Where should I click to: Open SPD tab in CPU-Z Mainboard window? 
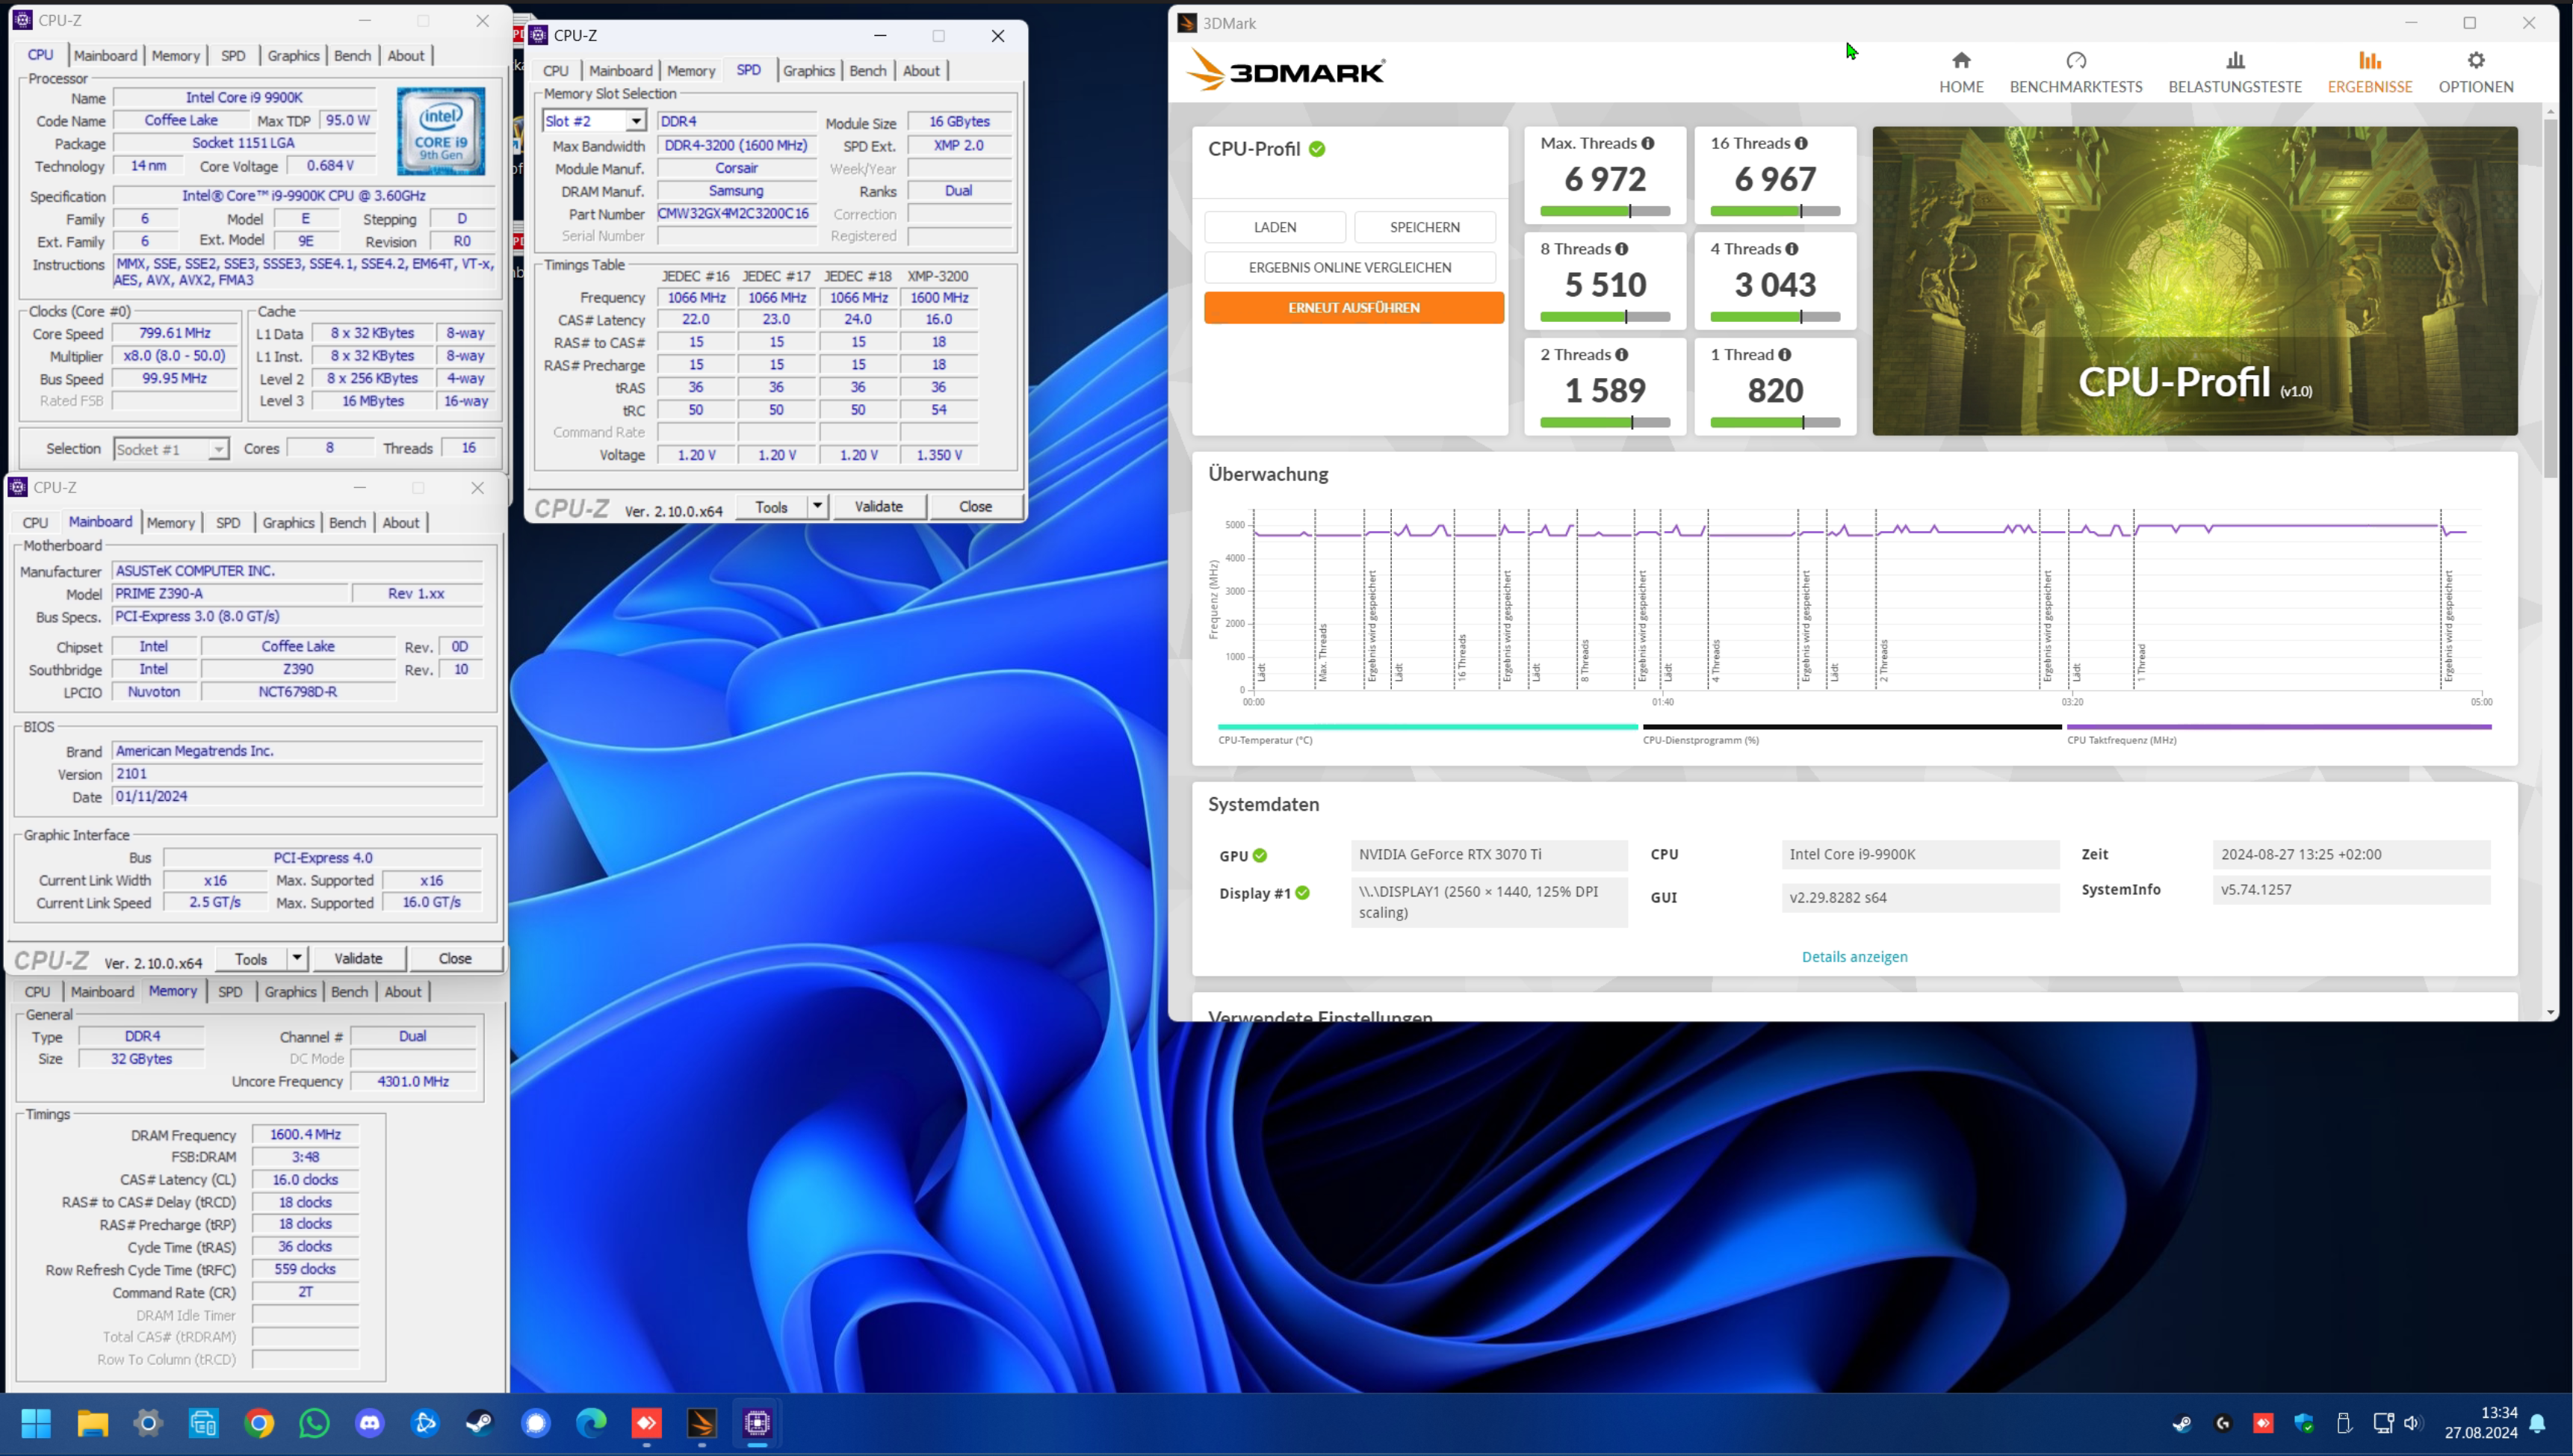[x=228, y=523]
